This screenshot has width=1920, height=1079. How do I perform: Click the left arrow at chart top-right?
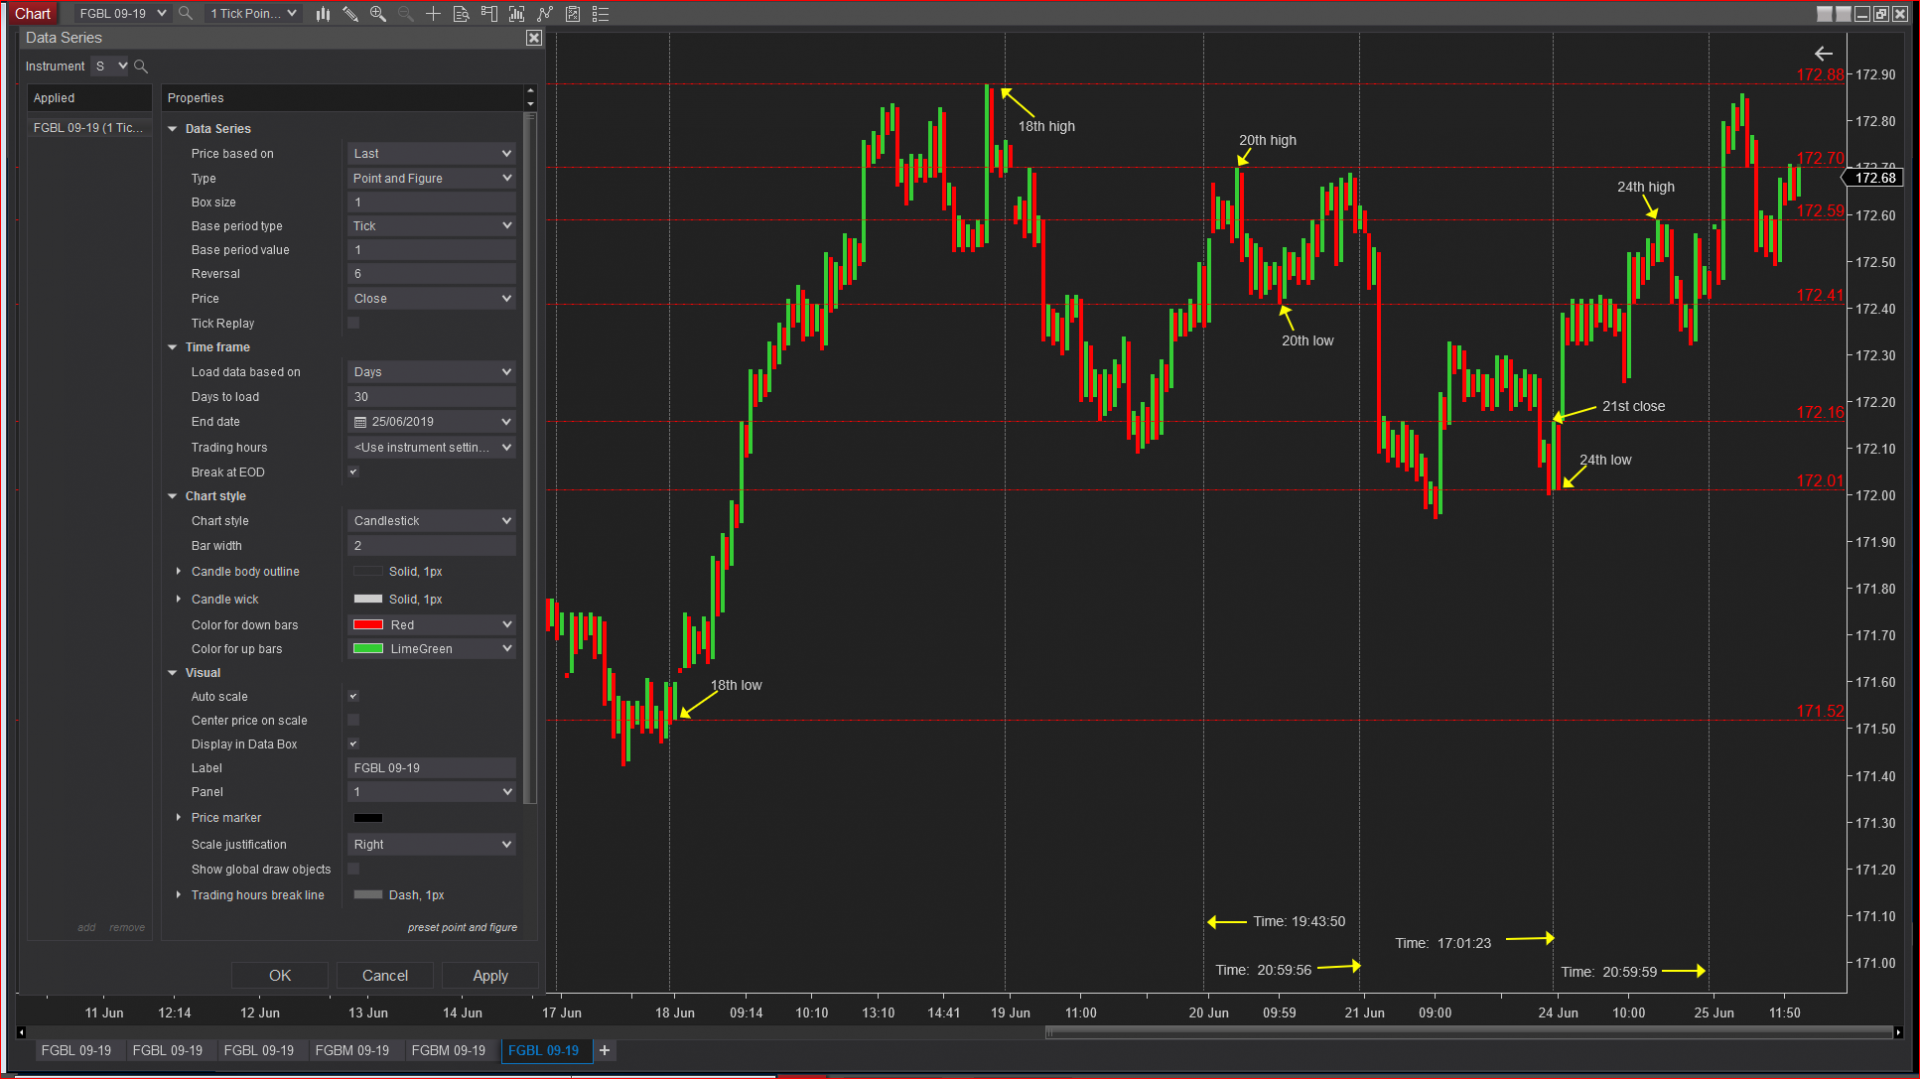(x=1823, y=54)
